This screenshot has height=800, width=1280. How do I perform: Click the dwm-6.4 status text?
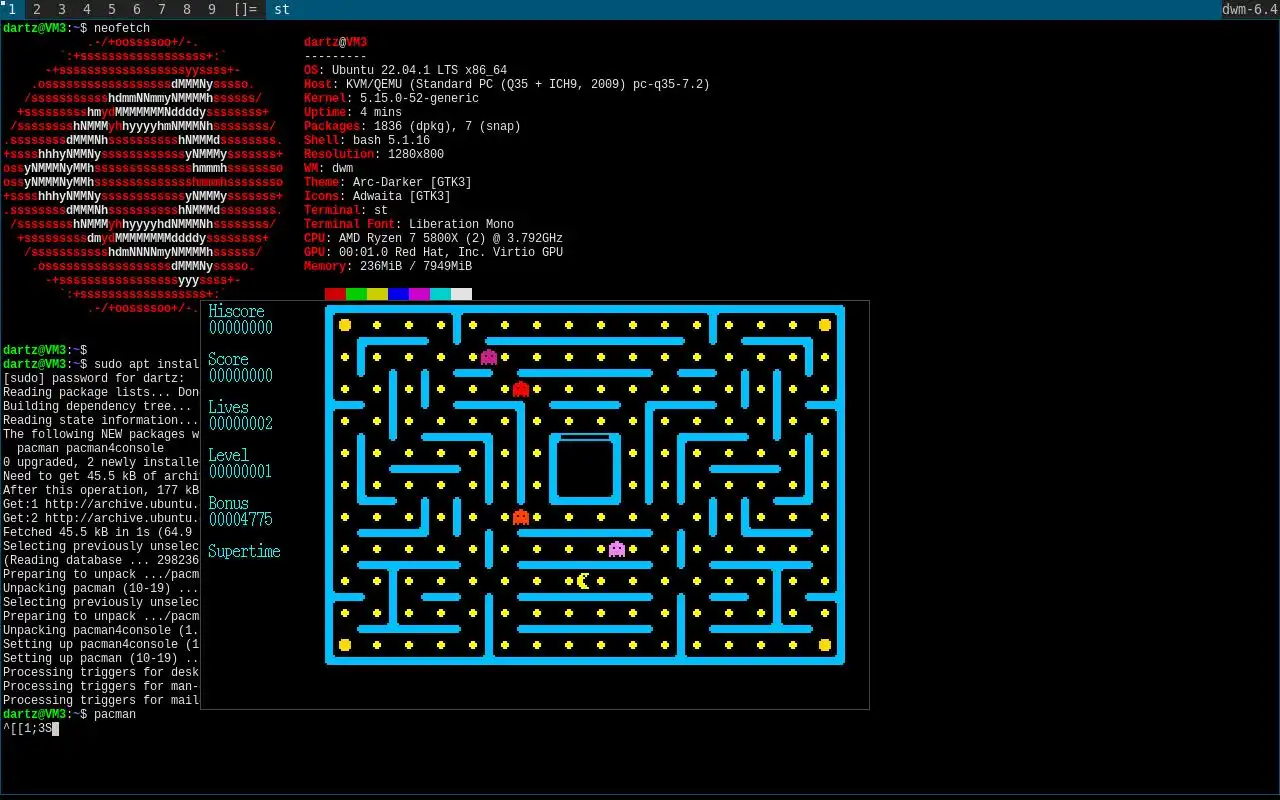click(x=1250, y=9)
